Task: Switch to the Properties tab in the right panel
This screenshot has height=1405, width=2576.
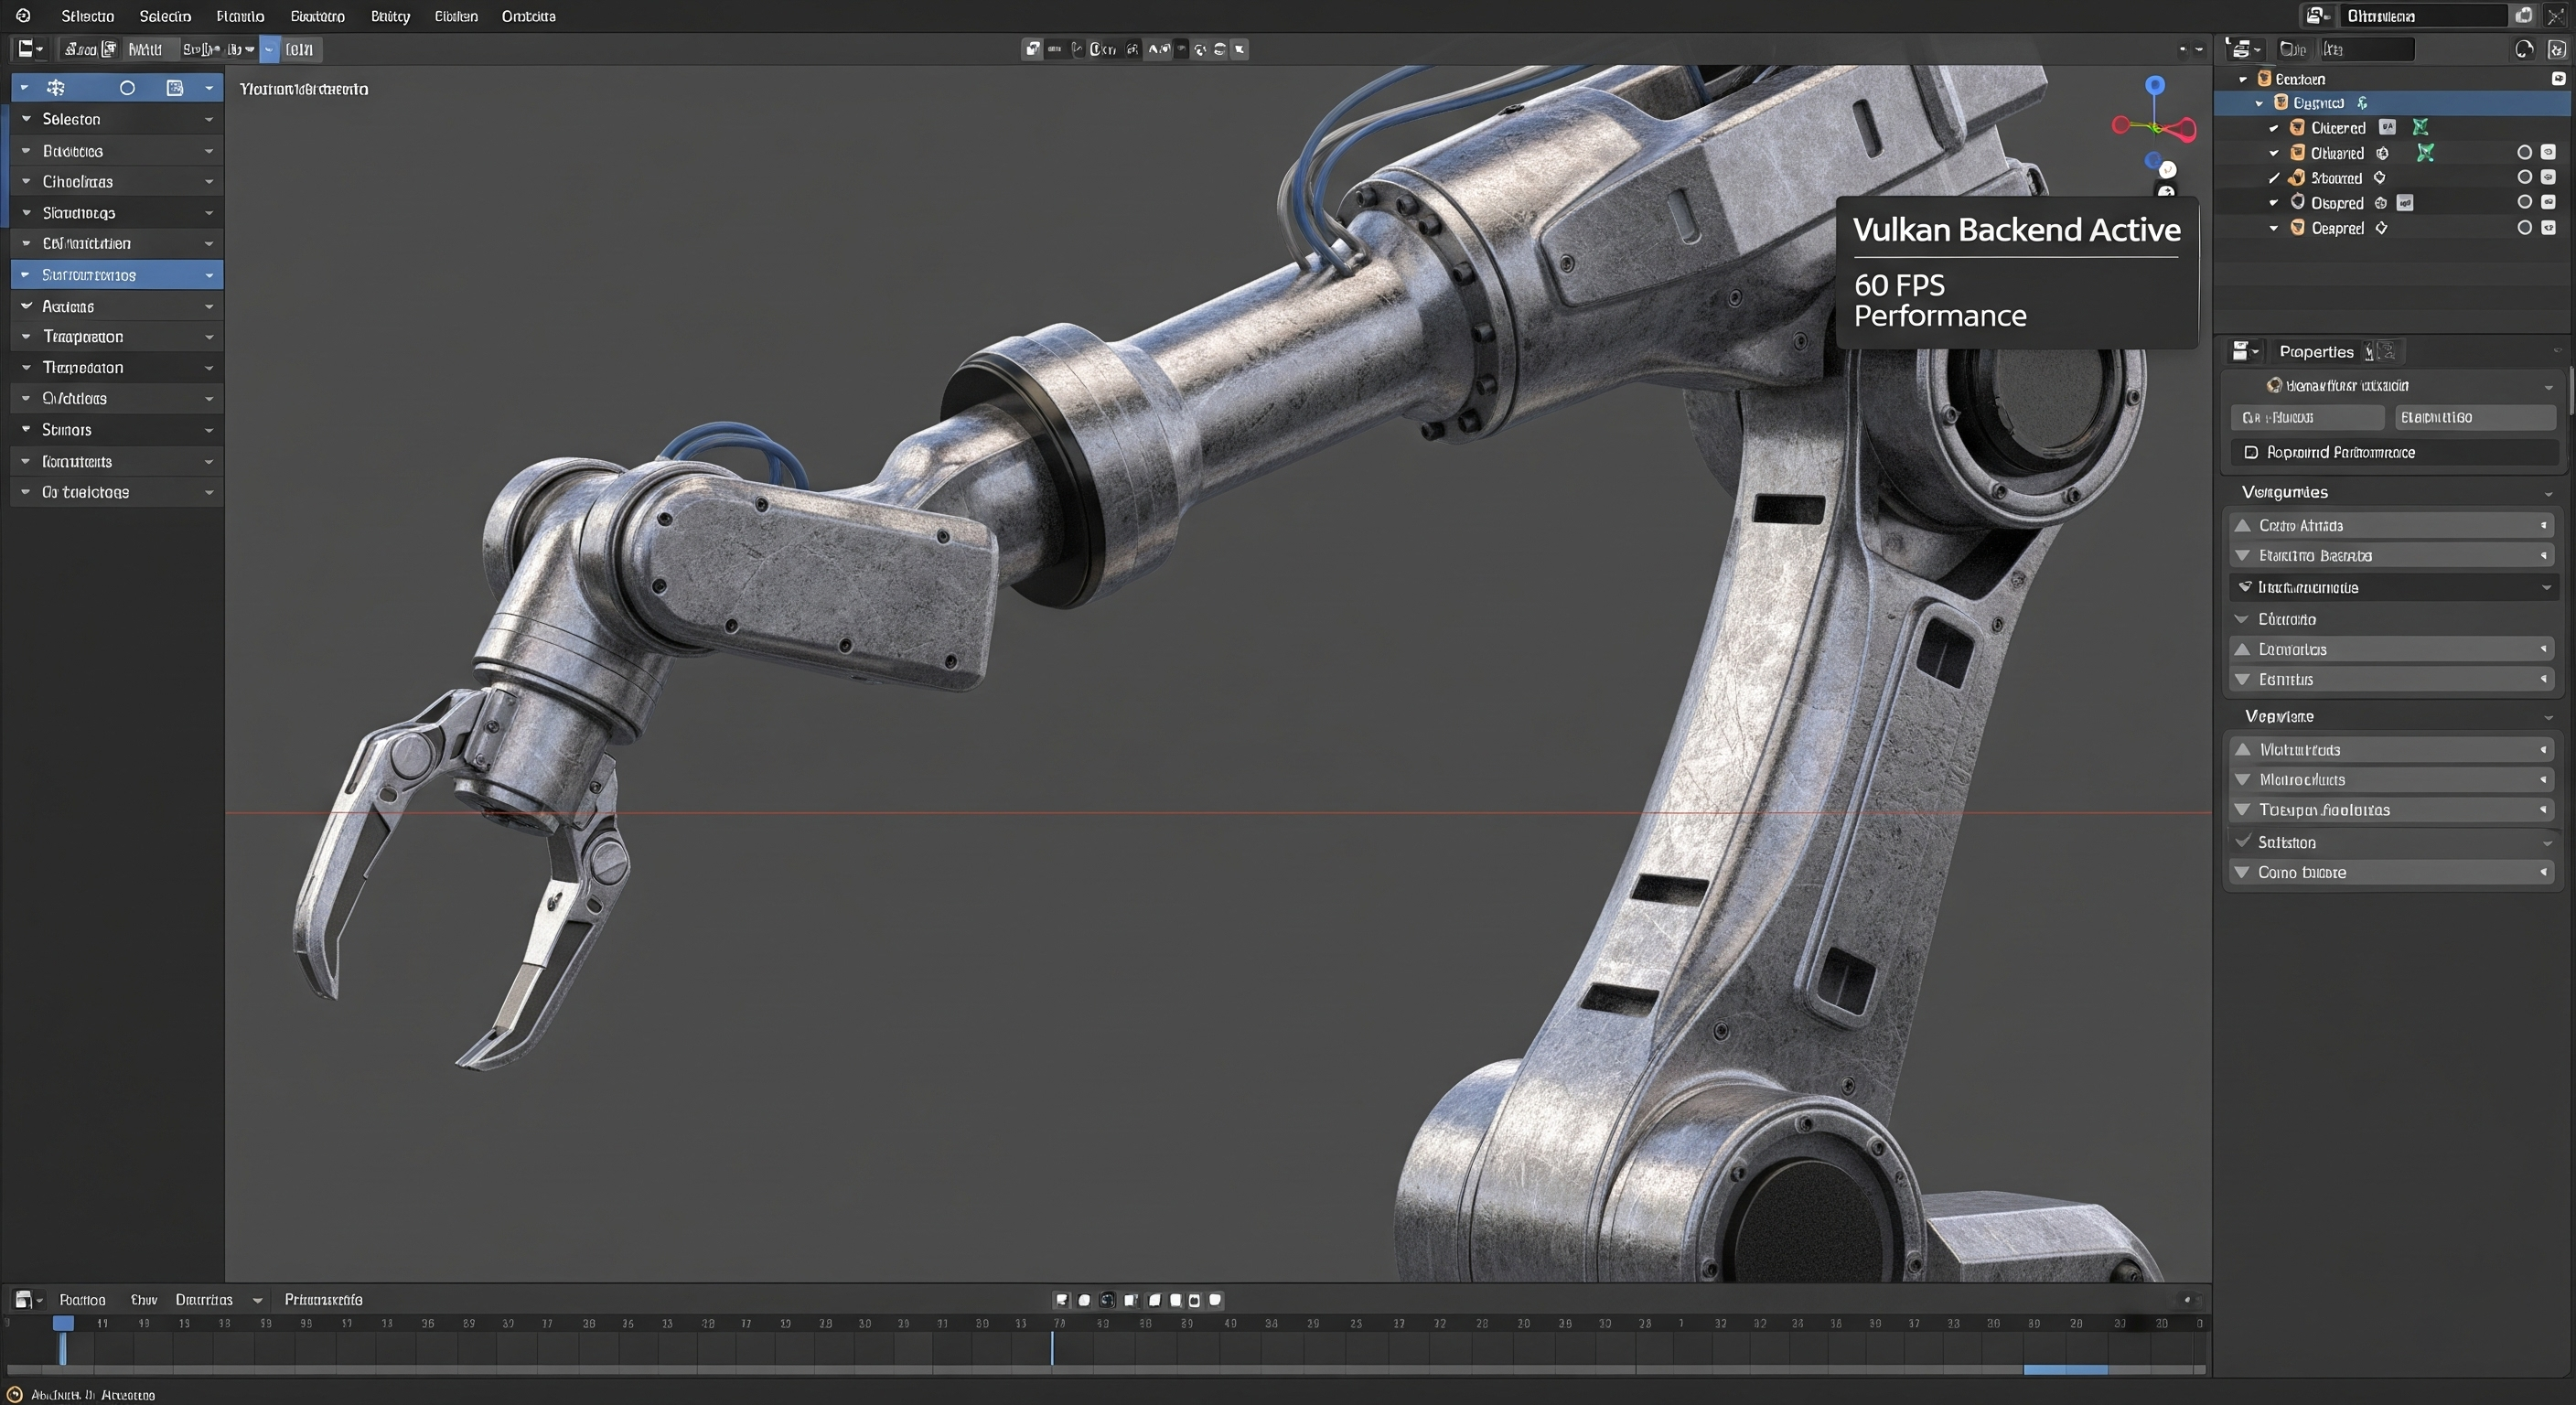Action: coord(2316,351)
